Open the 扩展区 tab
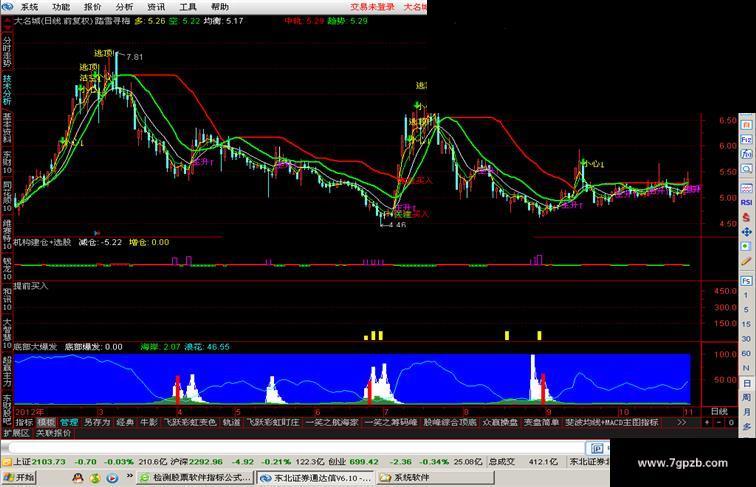 (x=17, y=433)
